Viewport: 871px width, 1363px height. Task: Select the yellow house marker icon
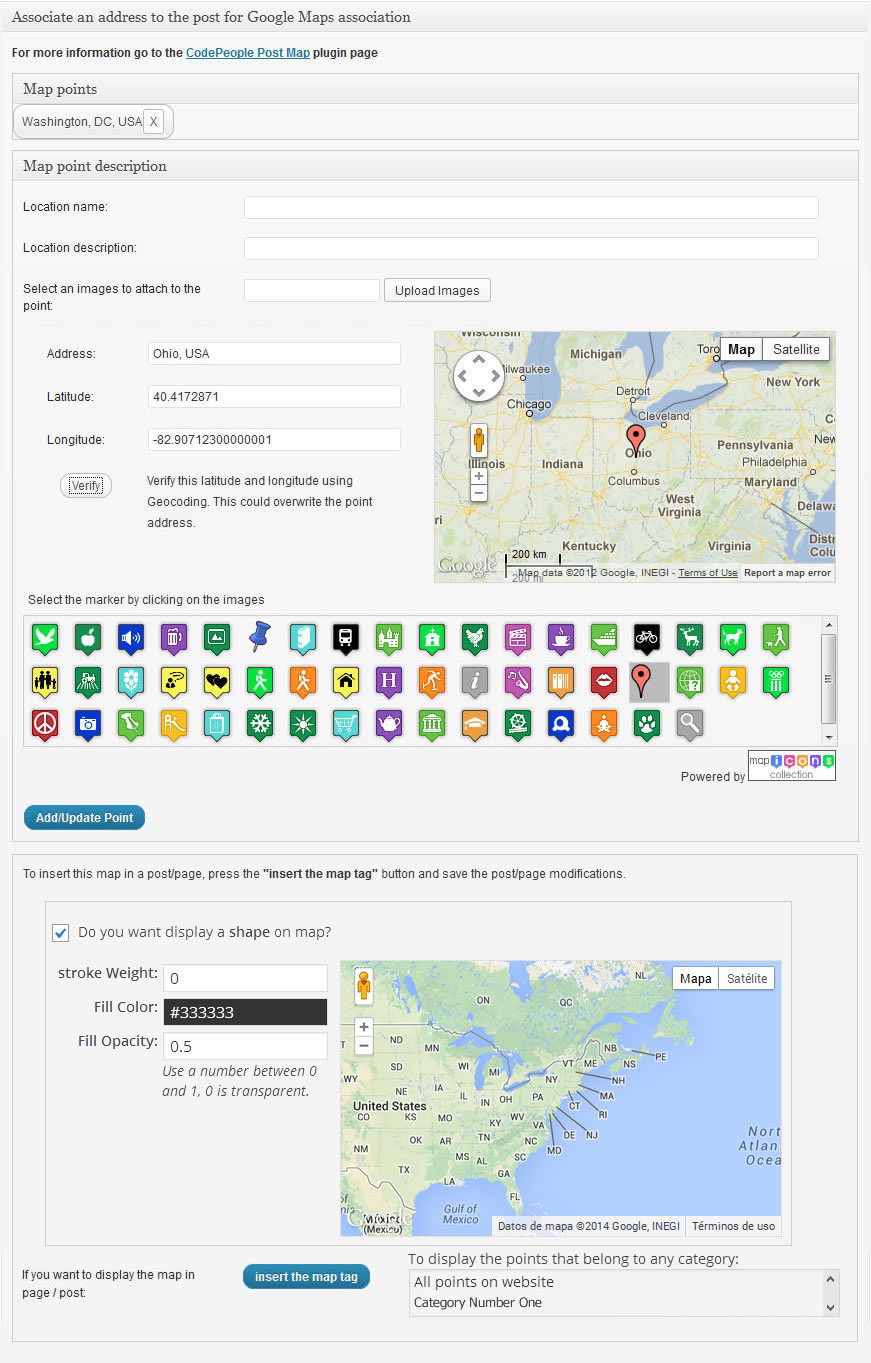coord(346,681)
